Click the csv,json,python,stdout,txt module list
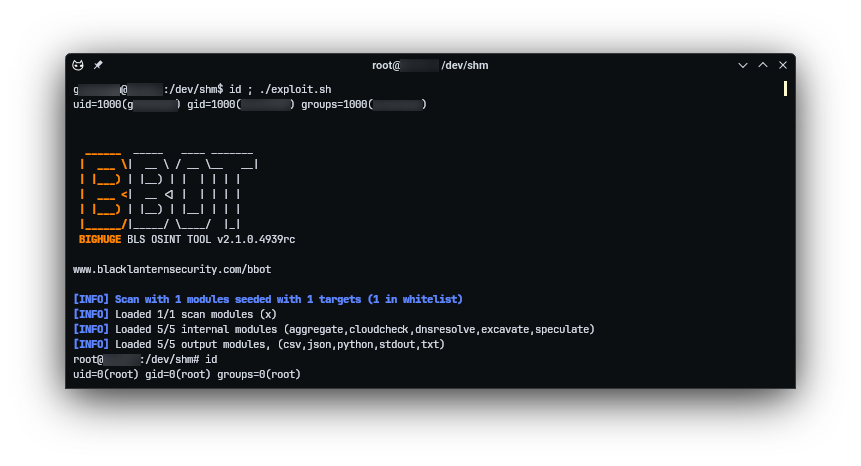 [x=381, y=344]
